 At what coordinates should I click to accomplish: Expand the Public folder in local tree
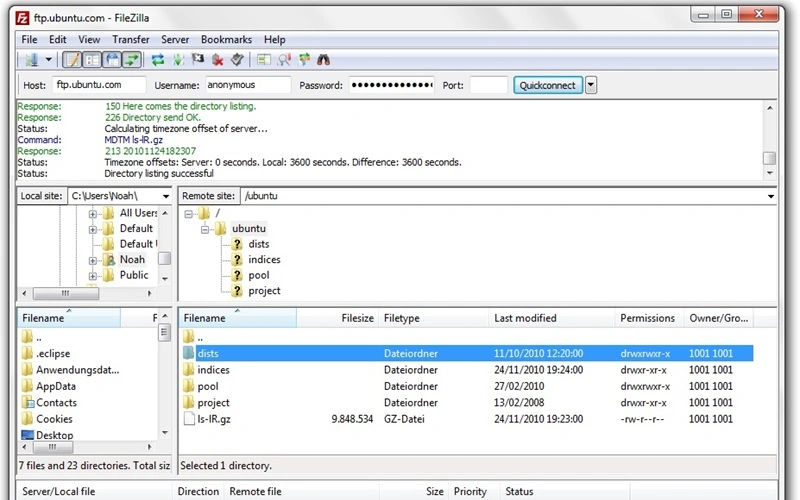(93, 276)
